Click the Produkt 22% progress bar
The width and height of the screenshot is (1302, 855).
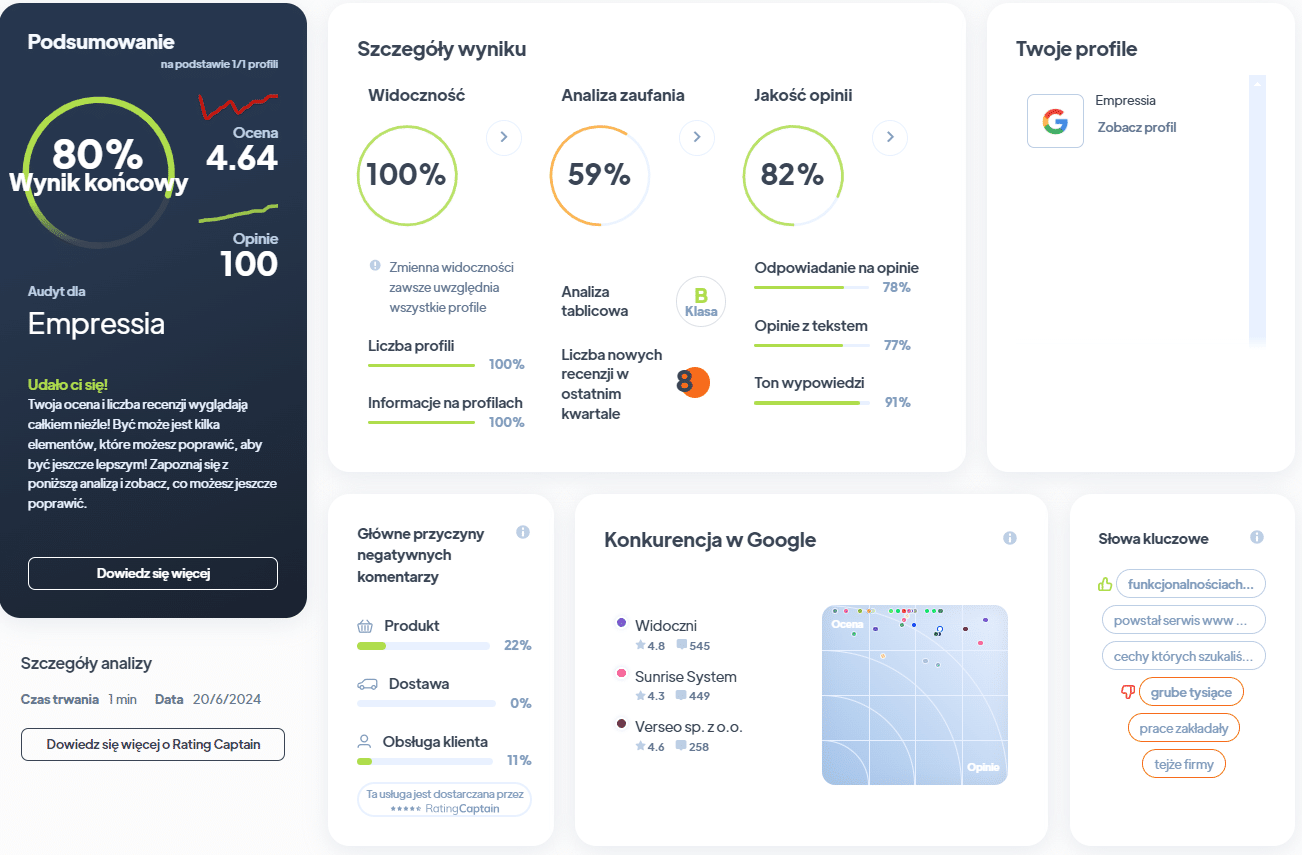[423, 646]
